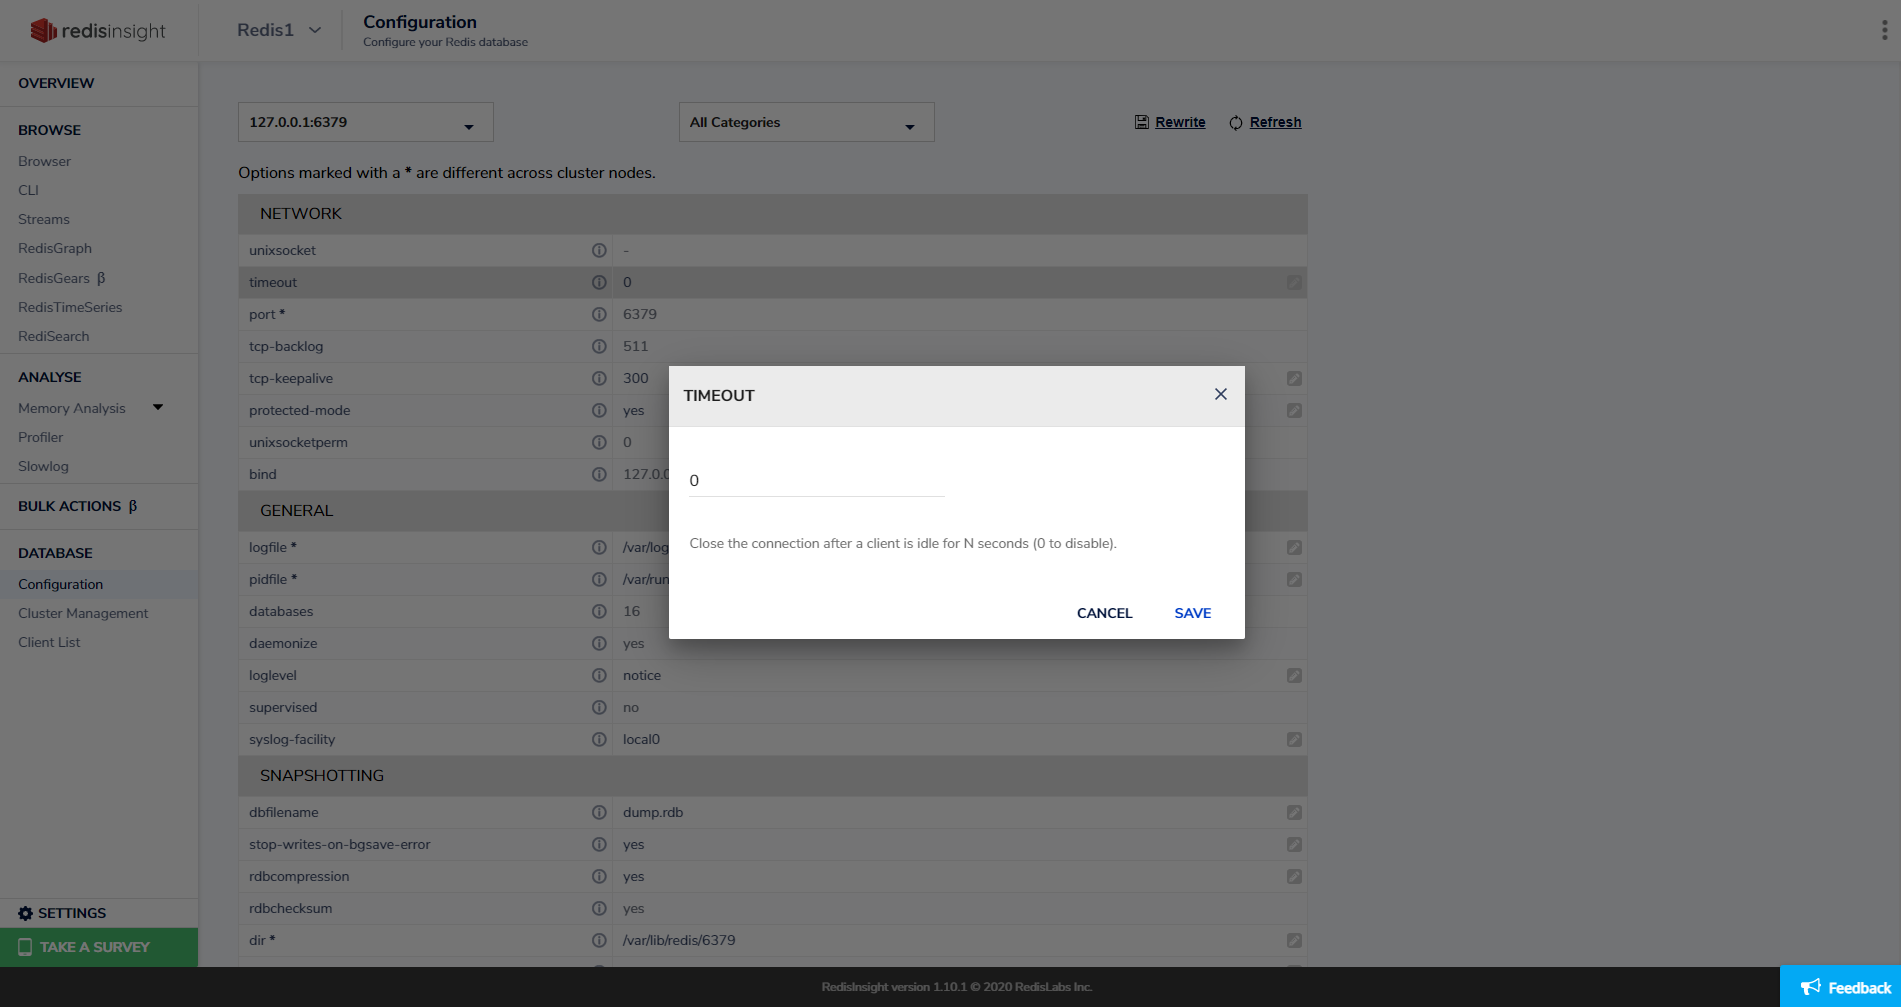The width and height of the screenshot is (1901, 1007).
Task: Show info for rdbchecksum option
Action: pos(599,908)
